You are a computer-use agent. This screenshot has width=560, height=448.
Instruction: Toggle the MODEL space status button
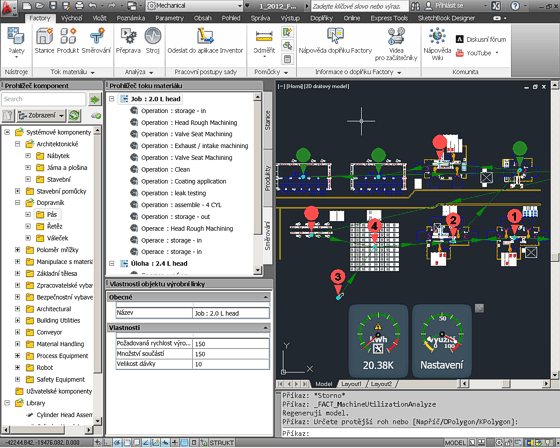click(x=455, y=443)
